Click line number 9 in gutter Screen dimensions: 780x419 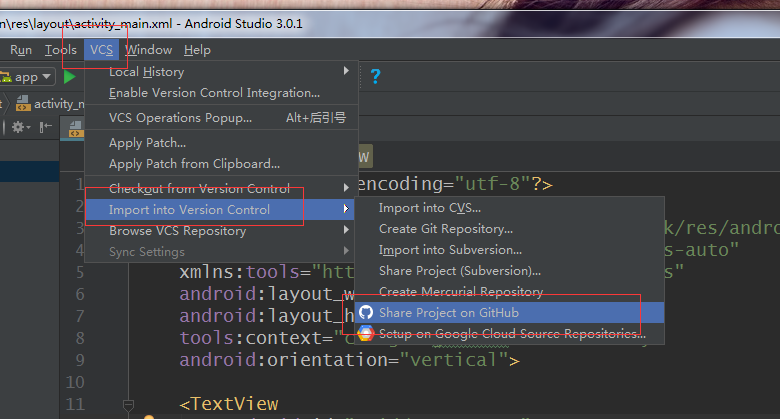pyautogui.click(x=80, y=360)
